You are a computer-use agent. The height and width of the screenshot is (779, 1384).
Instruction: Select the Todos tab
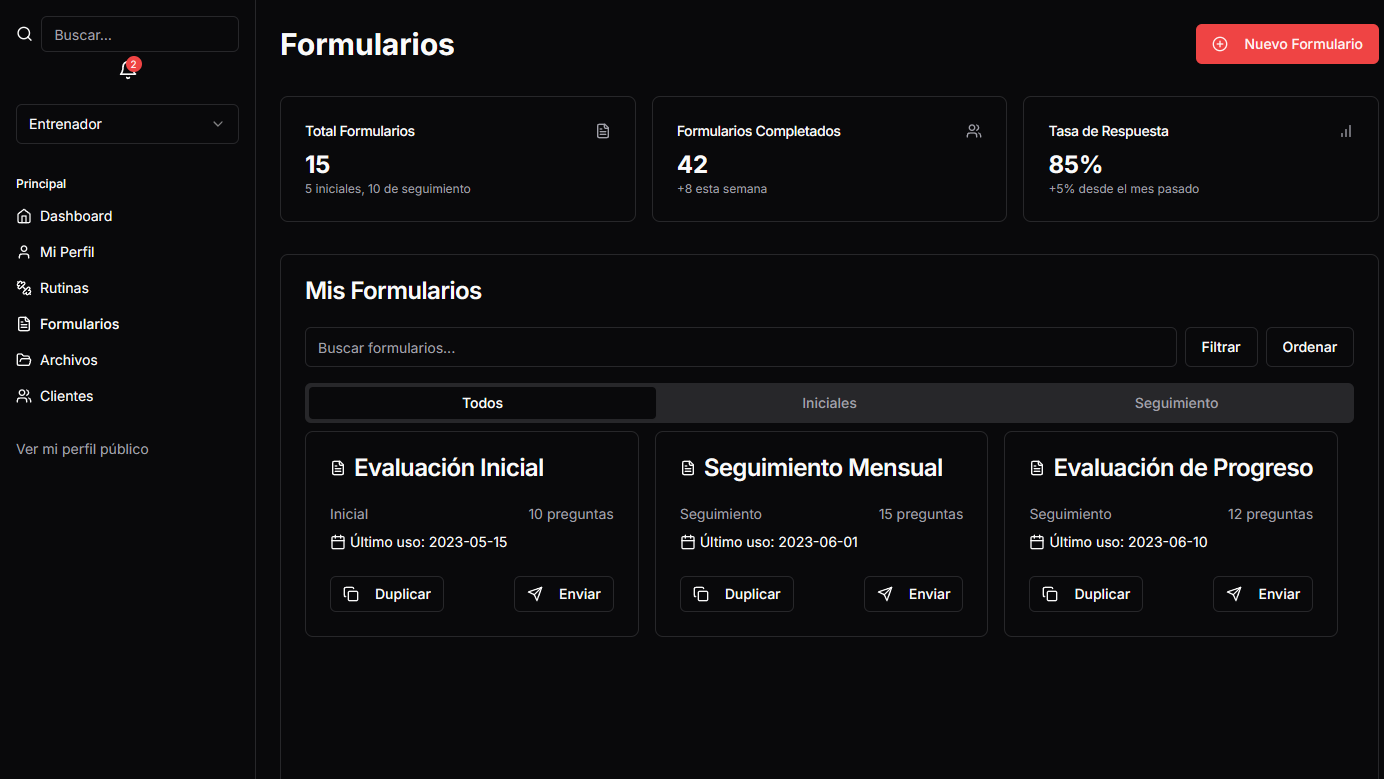tap(482, 403)
